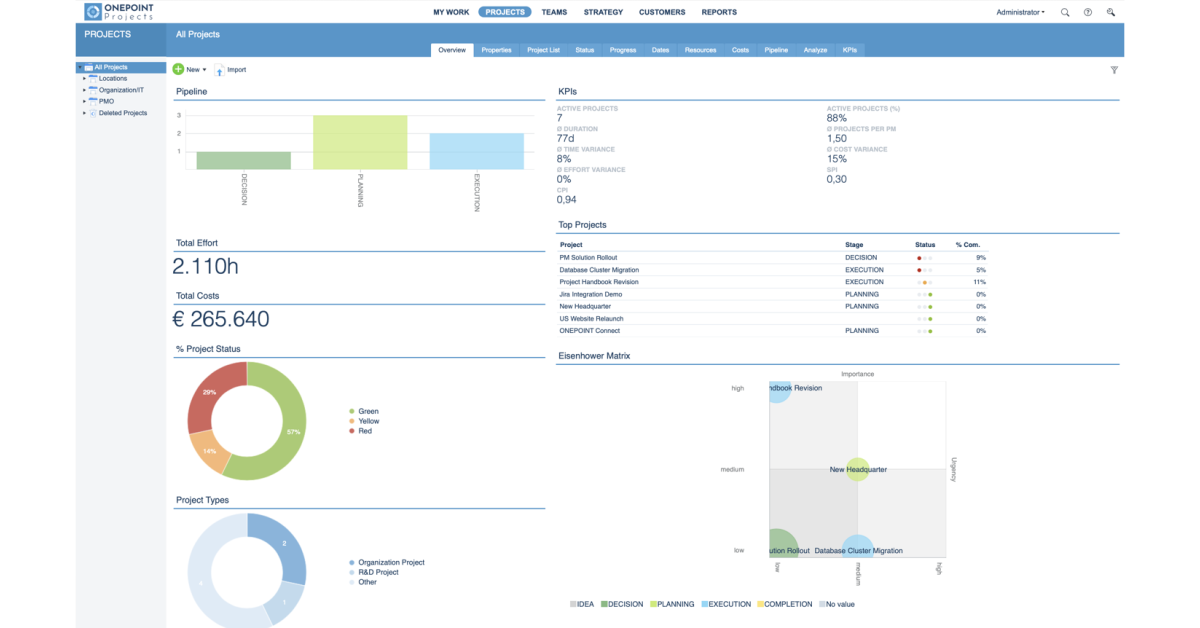Toggle PLANNING legend in Eisenhower Matrix
The width and height of the screenshot is (1200, 628).
pyautogui.click(x=674, y=604)
